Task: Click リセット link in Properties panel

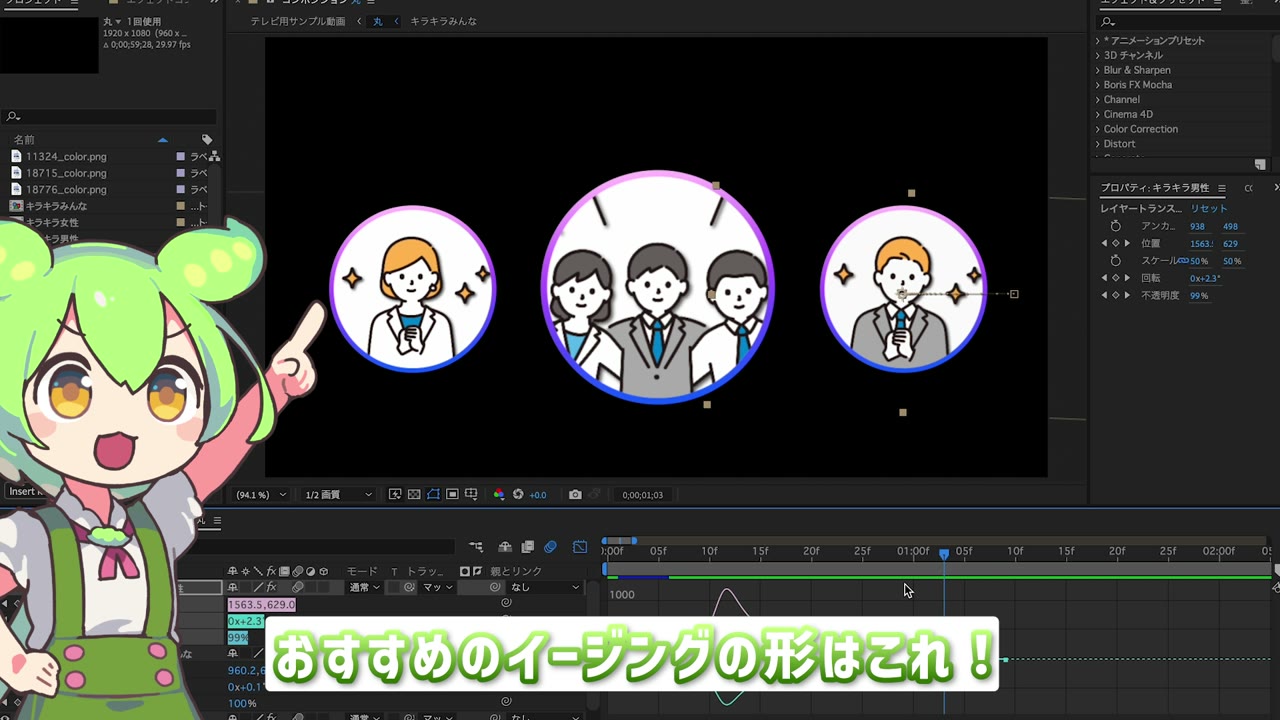Action: pyautogui.click(x=1209, y=208)
